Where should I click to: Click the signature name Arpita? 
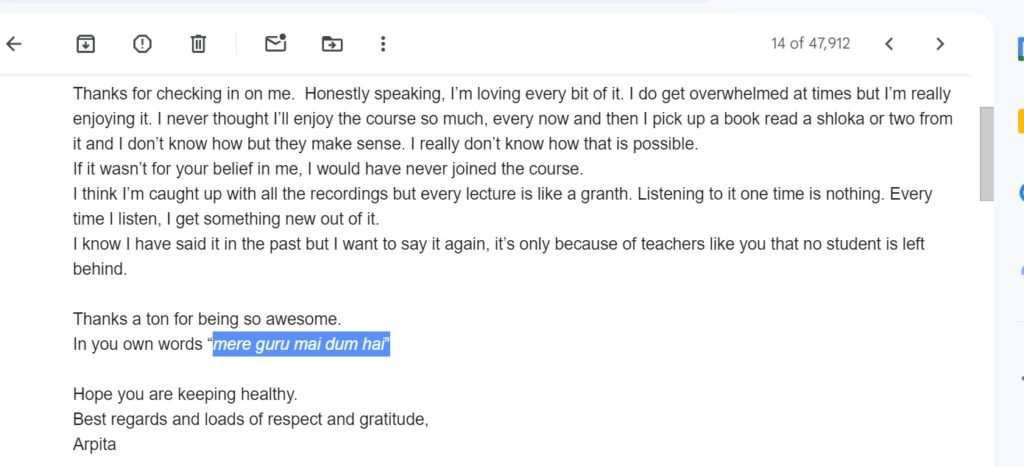point(95,445)
